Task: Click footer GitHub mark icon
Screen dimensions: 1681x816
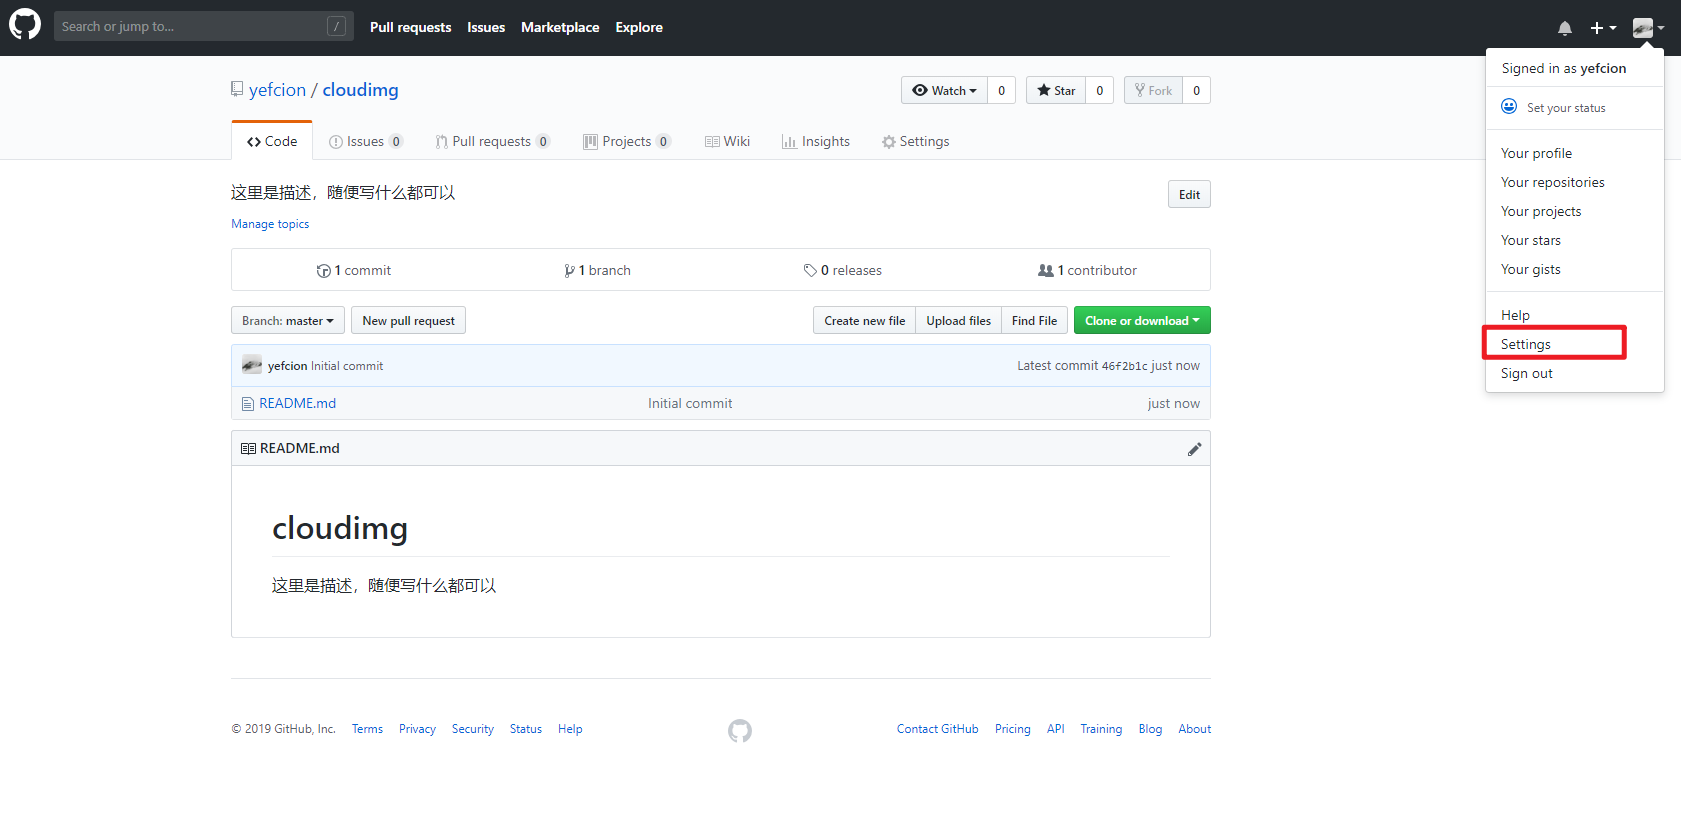Action: point(740,731)
